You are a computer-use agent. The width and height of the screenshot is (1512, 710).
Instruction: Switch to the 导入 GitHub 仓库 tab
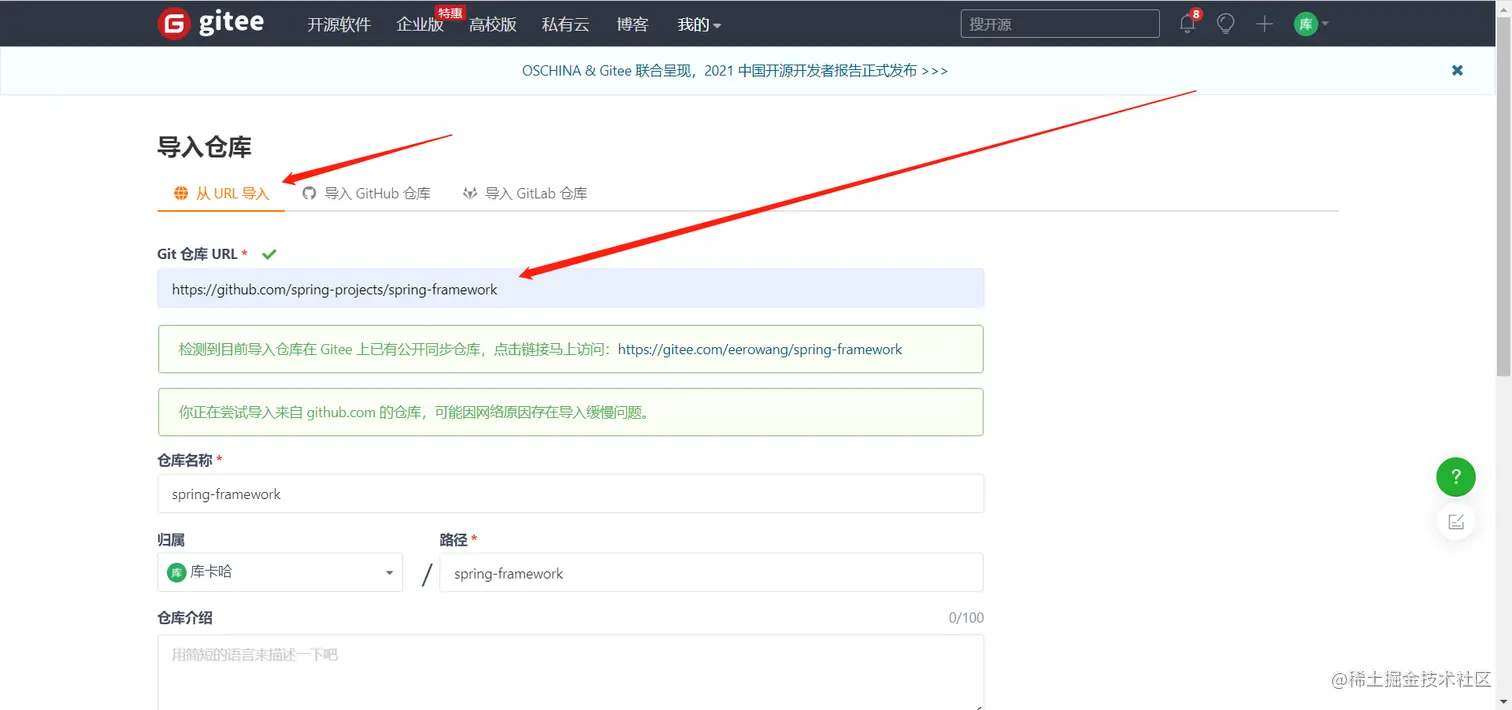[x=366, y=193]
